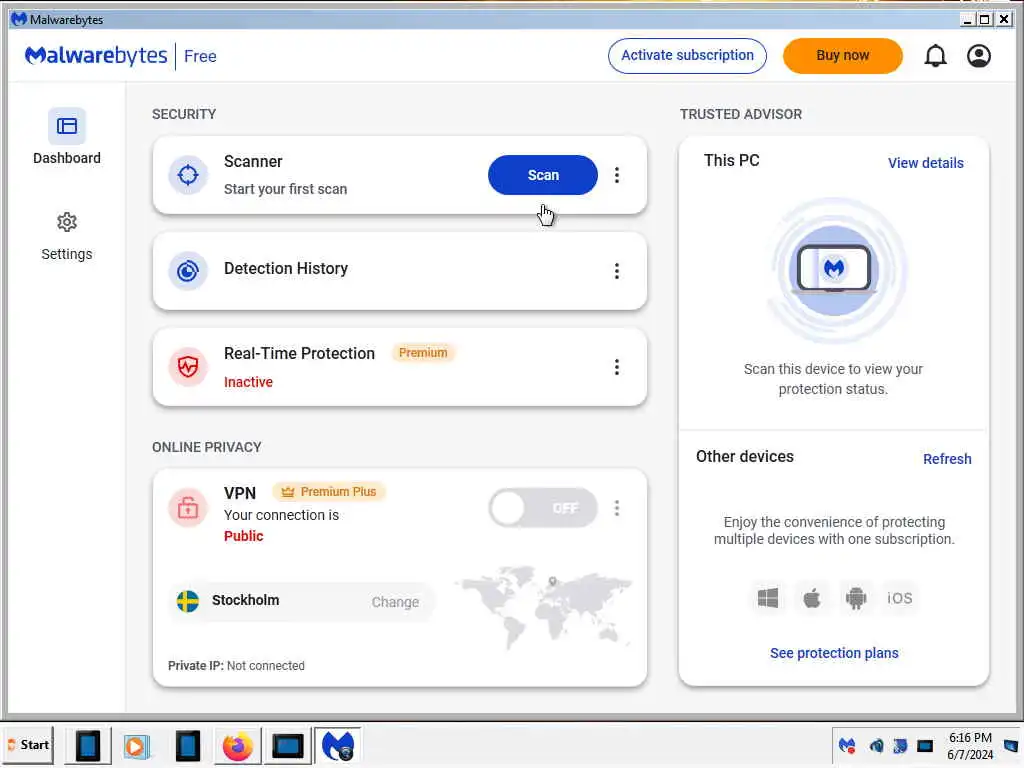1024x768 pixels.
Task: Click the red Inactive status text
Action: (x=248, y=382)
